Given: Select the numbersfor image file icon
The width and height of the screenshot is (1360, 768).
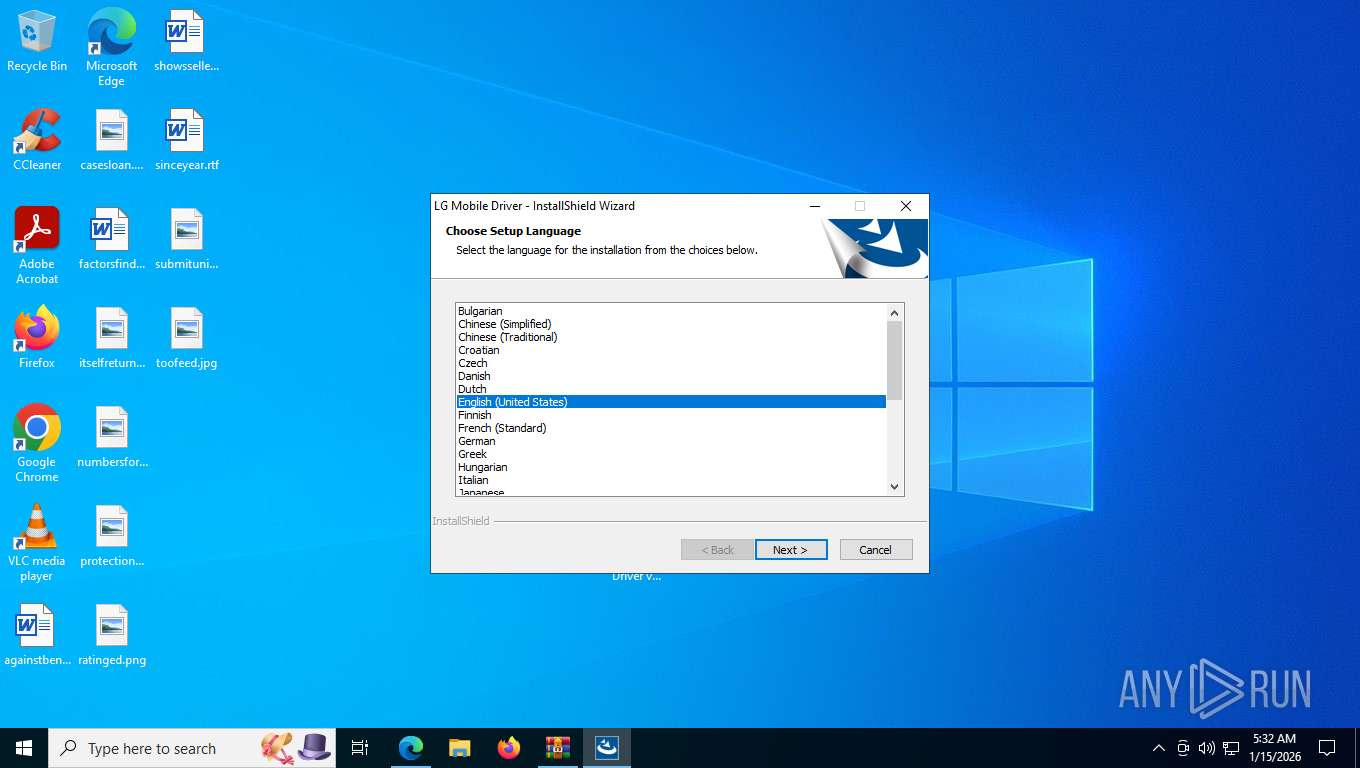Looking at the screenshot, I should 111,437.
